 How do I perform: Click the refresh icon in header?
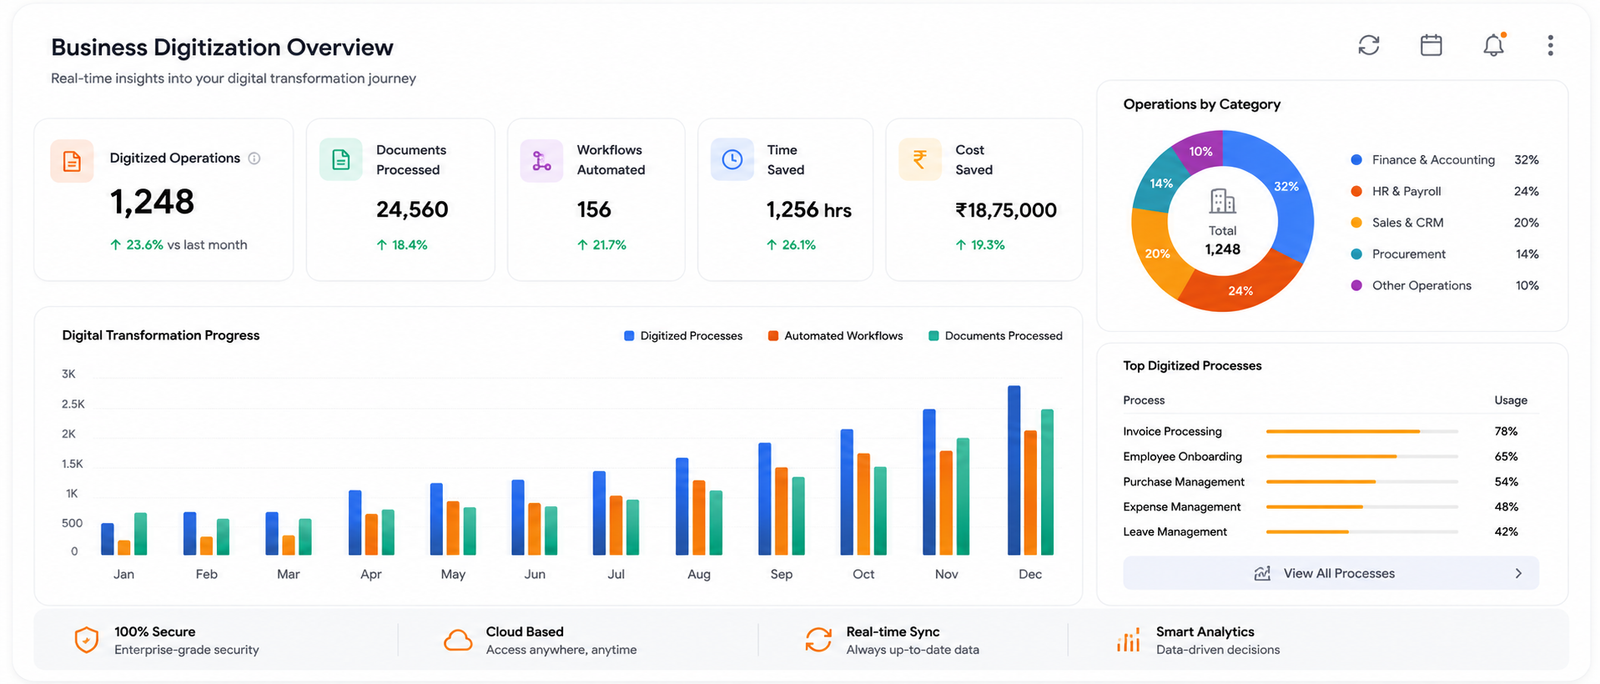click(x=1369, y=45)
